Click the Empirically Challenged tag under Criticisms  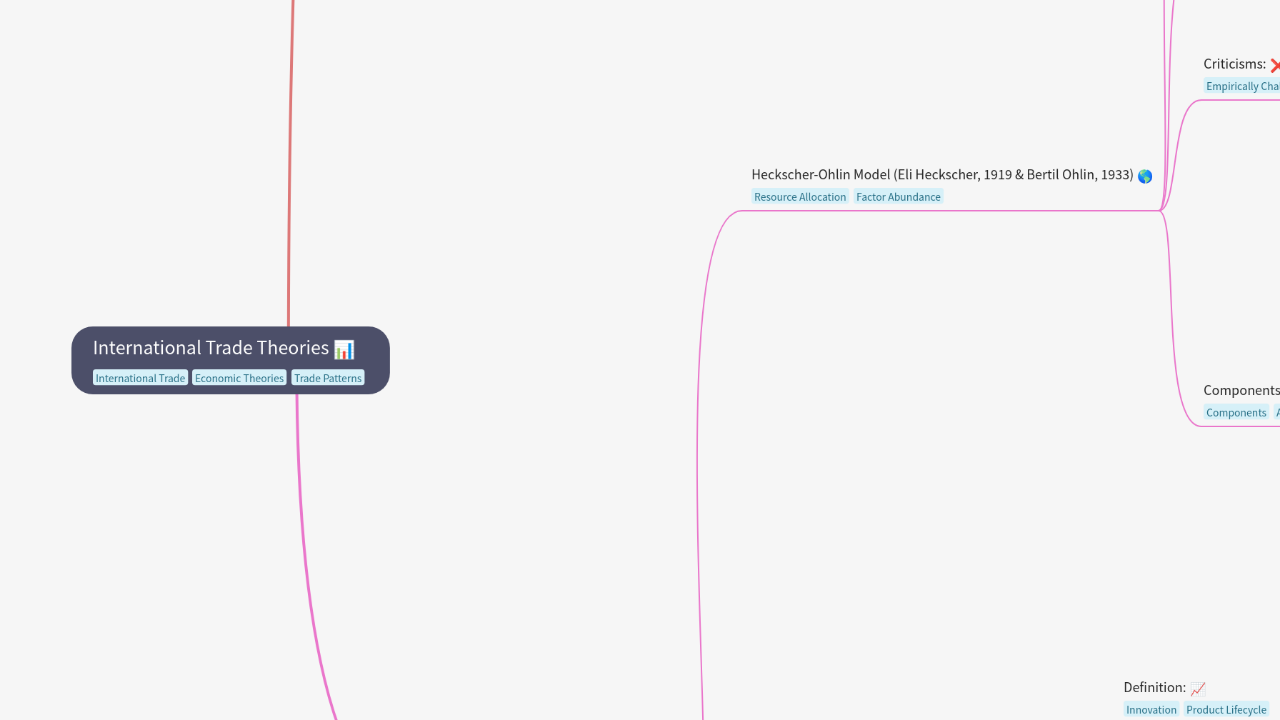pyautogui.click(x=1242, y=86)
